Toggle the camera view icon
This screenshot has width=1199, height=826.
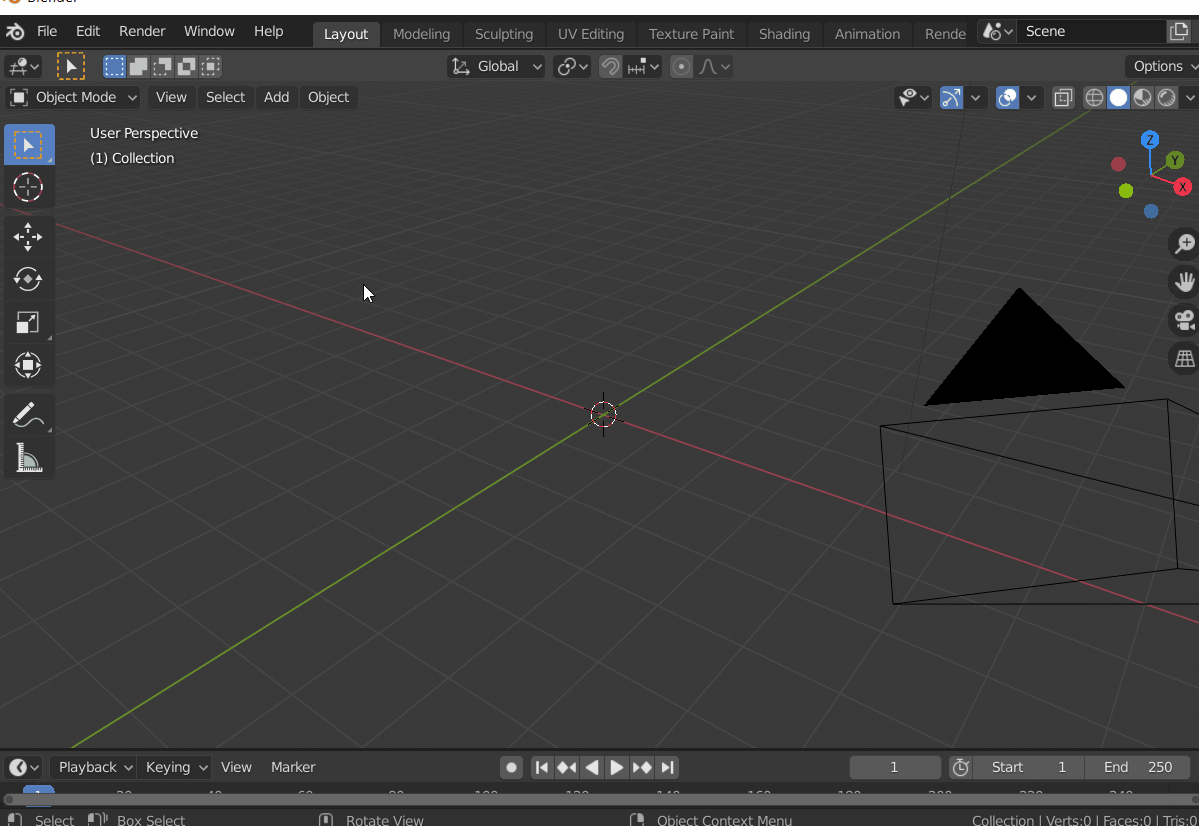pos(1184,320)
